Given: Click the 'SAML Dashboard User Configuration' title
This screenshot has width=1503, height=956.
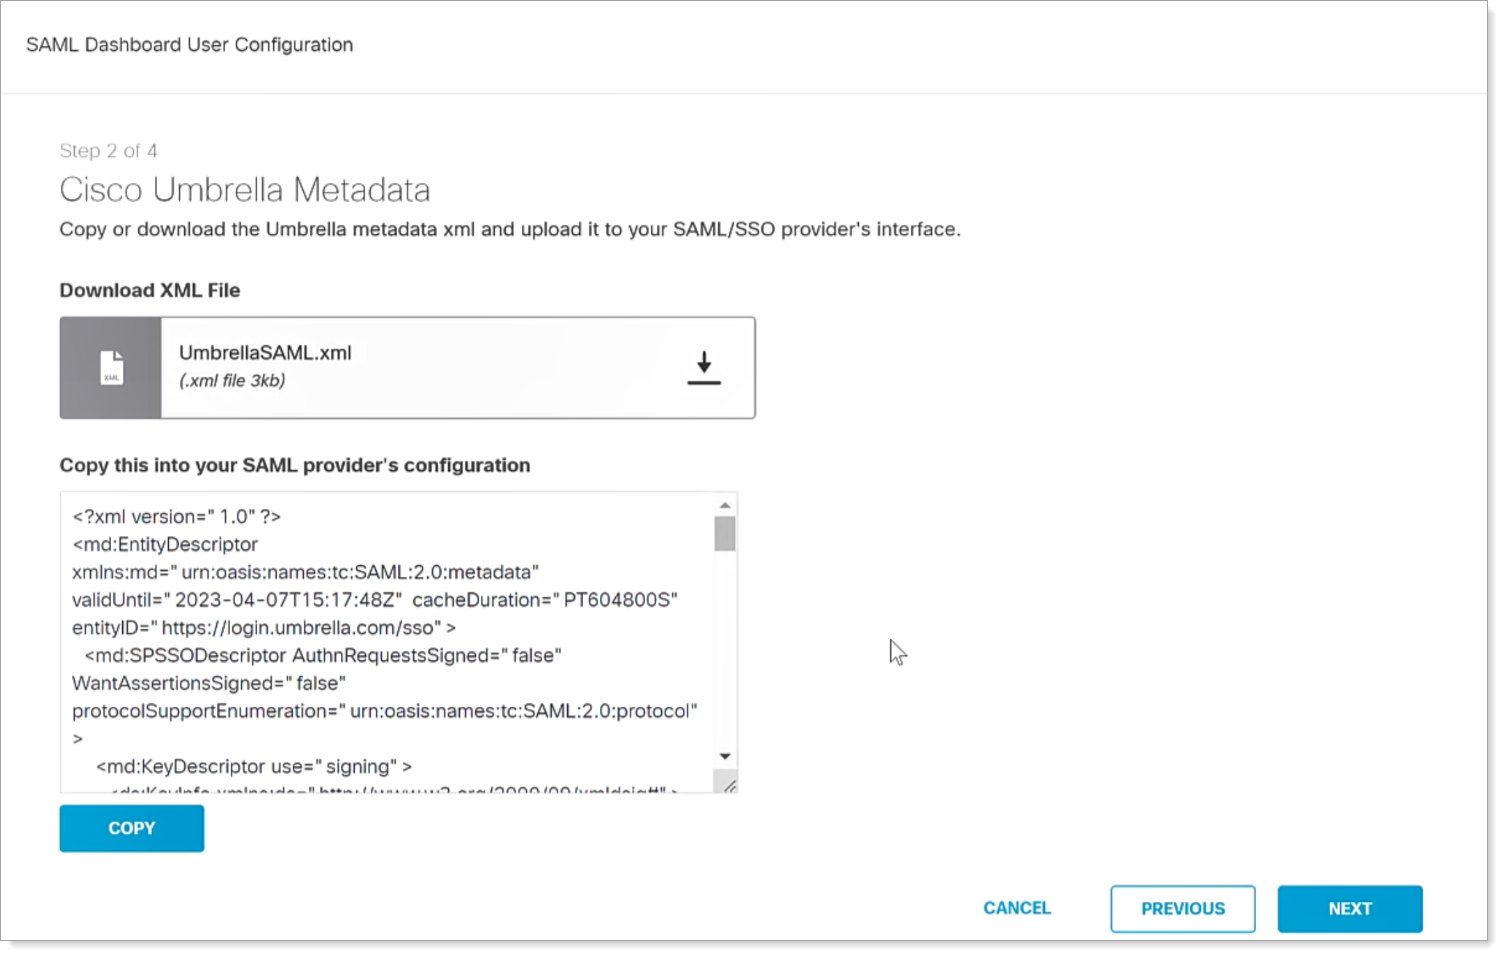Looking at the screenshot, I should tap(189, 45).
